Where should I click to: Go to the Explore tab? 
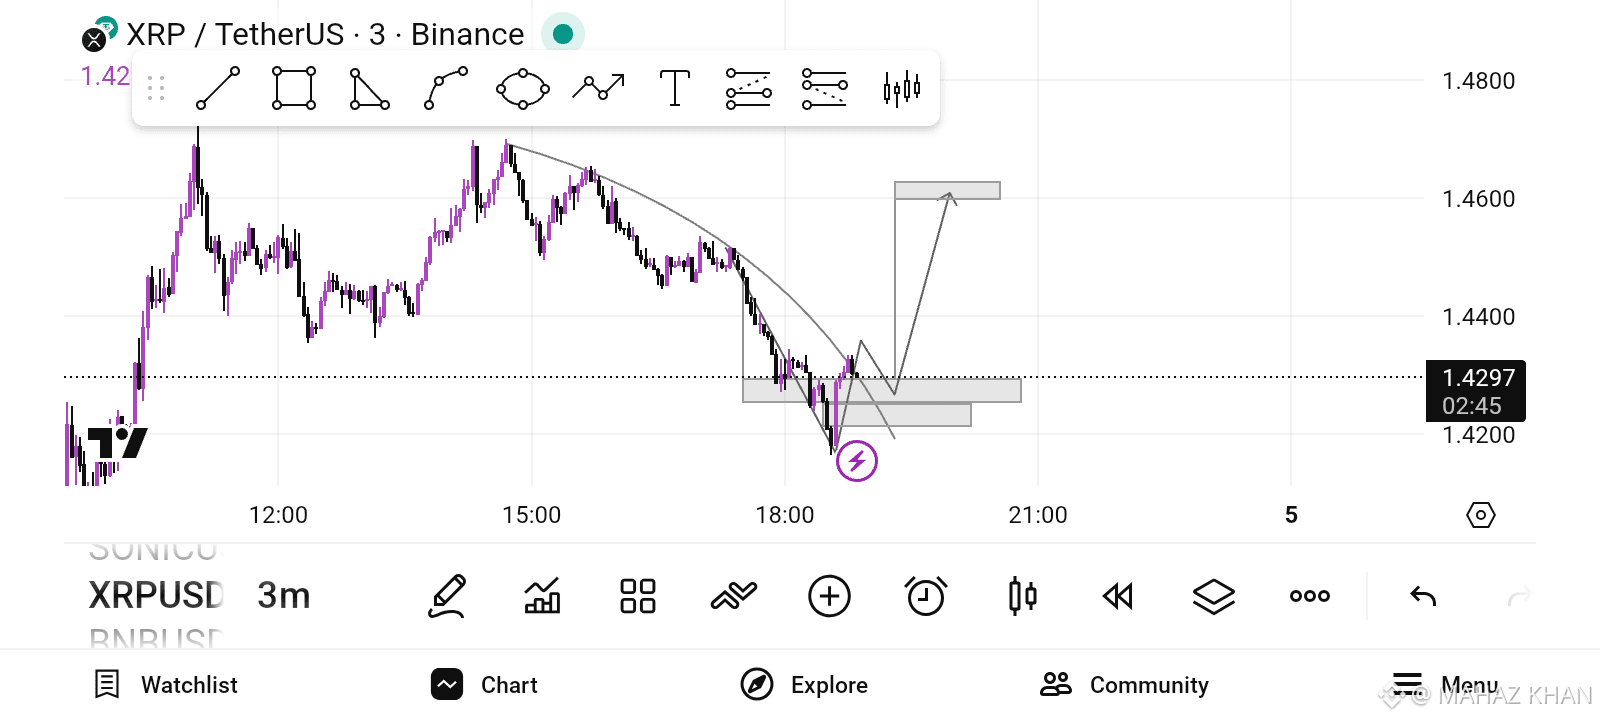(804, 685)
